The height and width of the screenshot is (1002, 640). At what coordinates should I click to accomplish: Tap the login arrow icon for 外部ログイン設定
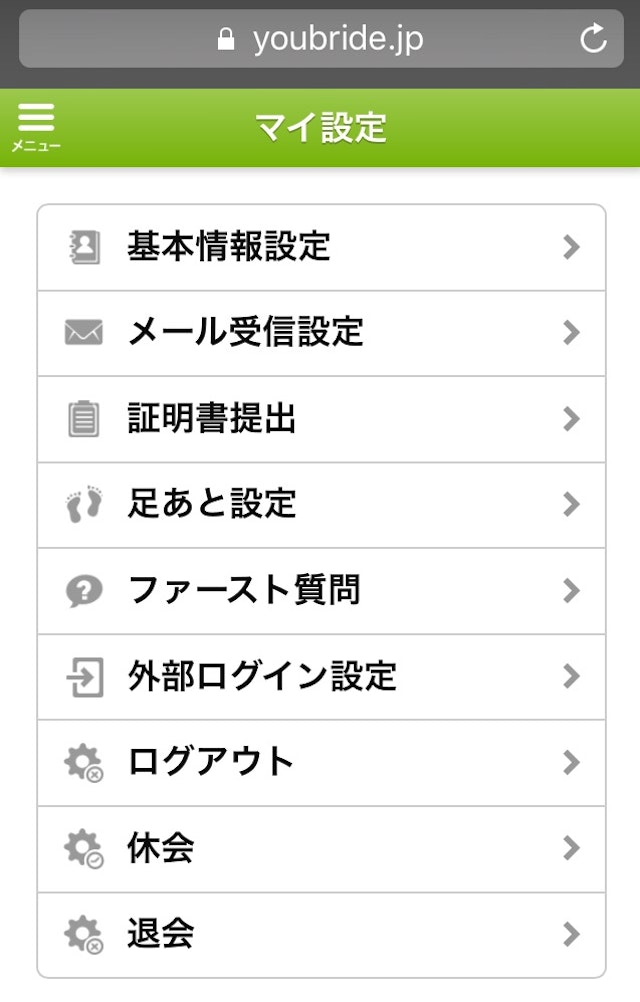pyautogui.click(x=85, y=676)
